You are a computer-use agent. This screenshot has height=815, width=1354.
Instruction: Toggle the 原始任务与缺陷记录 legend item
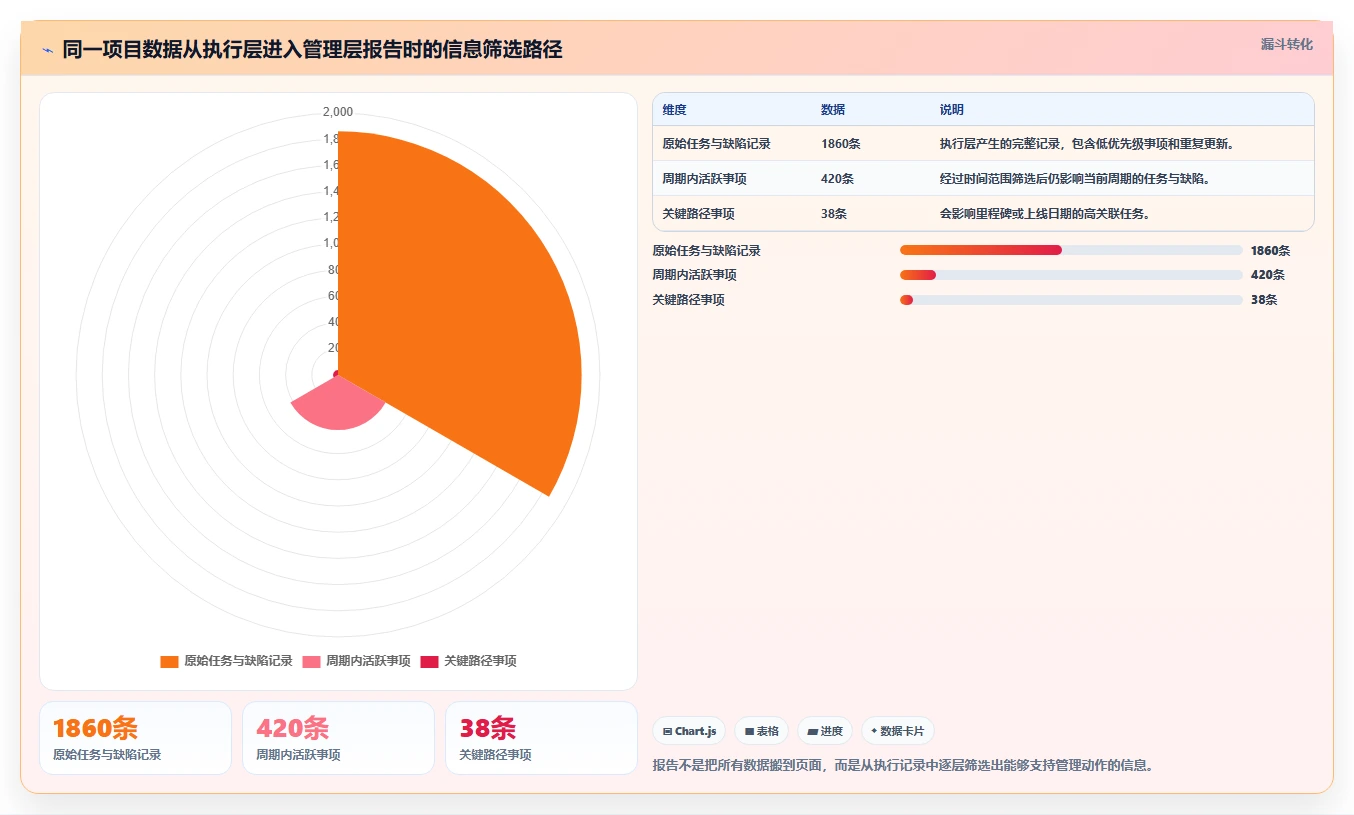(x=226, y=661)
